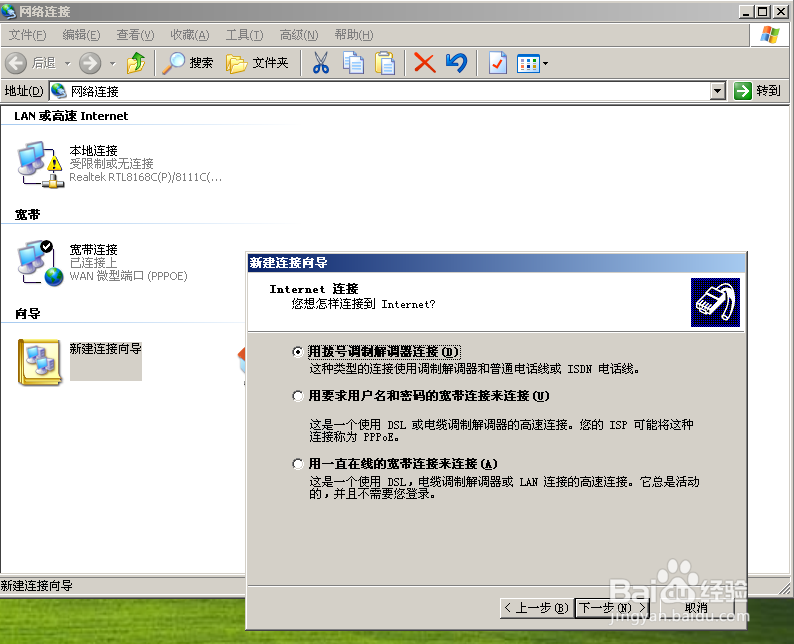The image size is (794, 644).
Task: Click the 本地连接 connection name label
Action: tap(93, 150)
